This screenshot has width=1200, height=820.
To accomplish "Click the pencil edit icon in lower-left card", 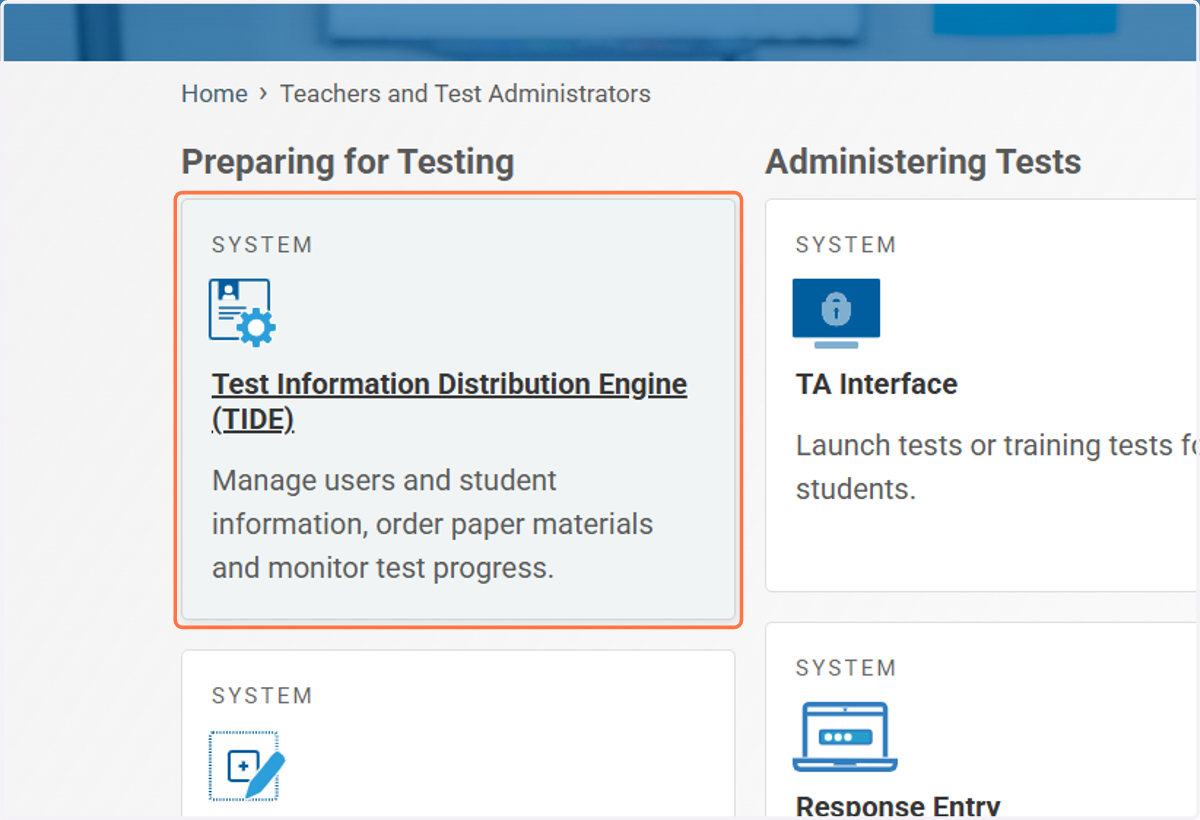I will 247,766.
